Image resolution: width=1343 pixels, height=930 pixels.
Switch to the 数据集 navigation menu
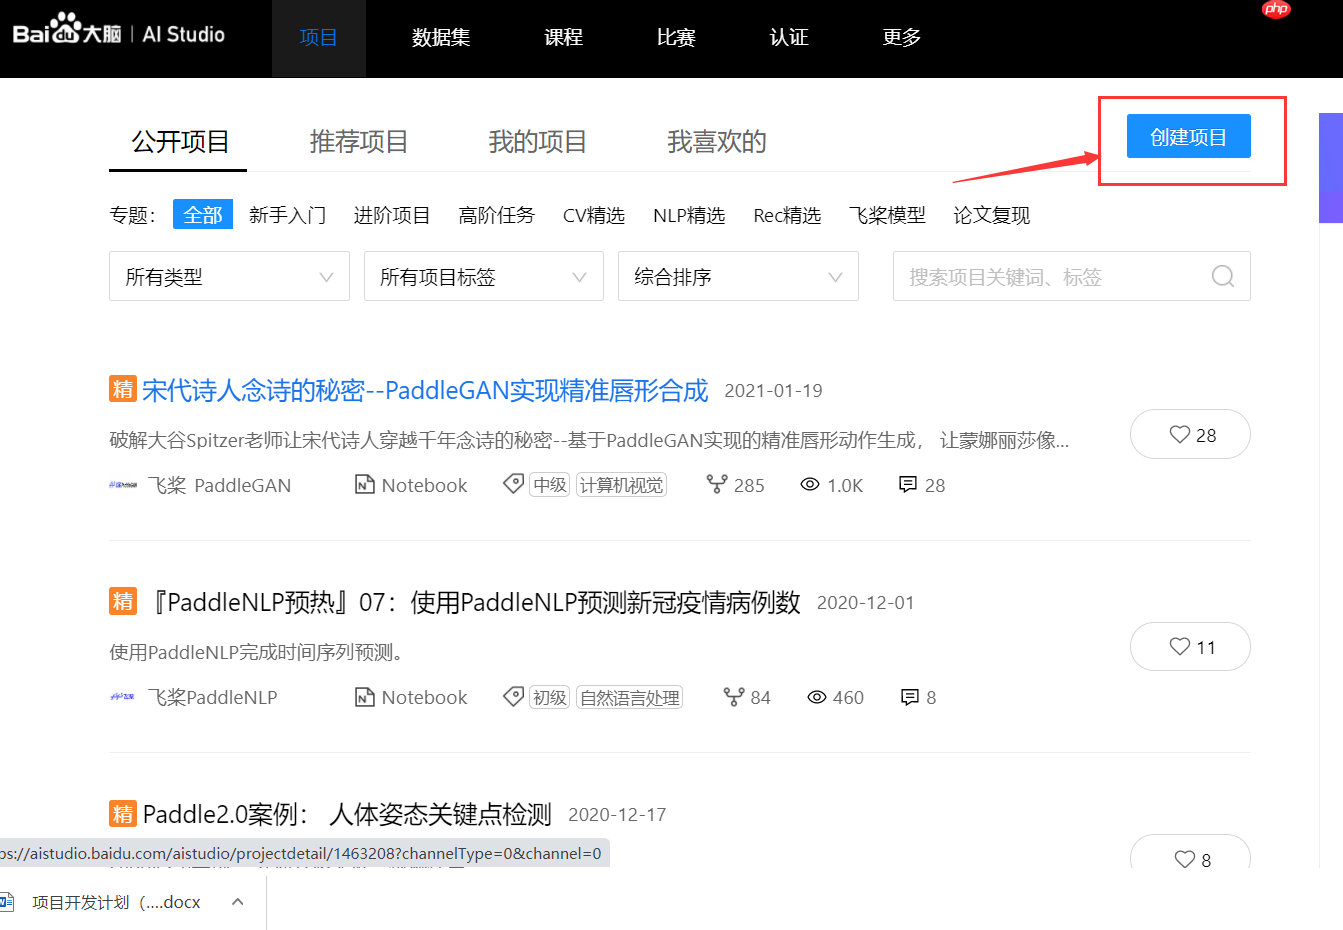click(x=441, y=37)
